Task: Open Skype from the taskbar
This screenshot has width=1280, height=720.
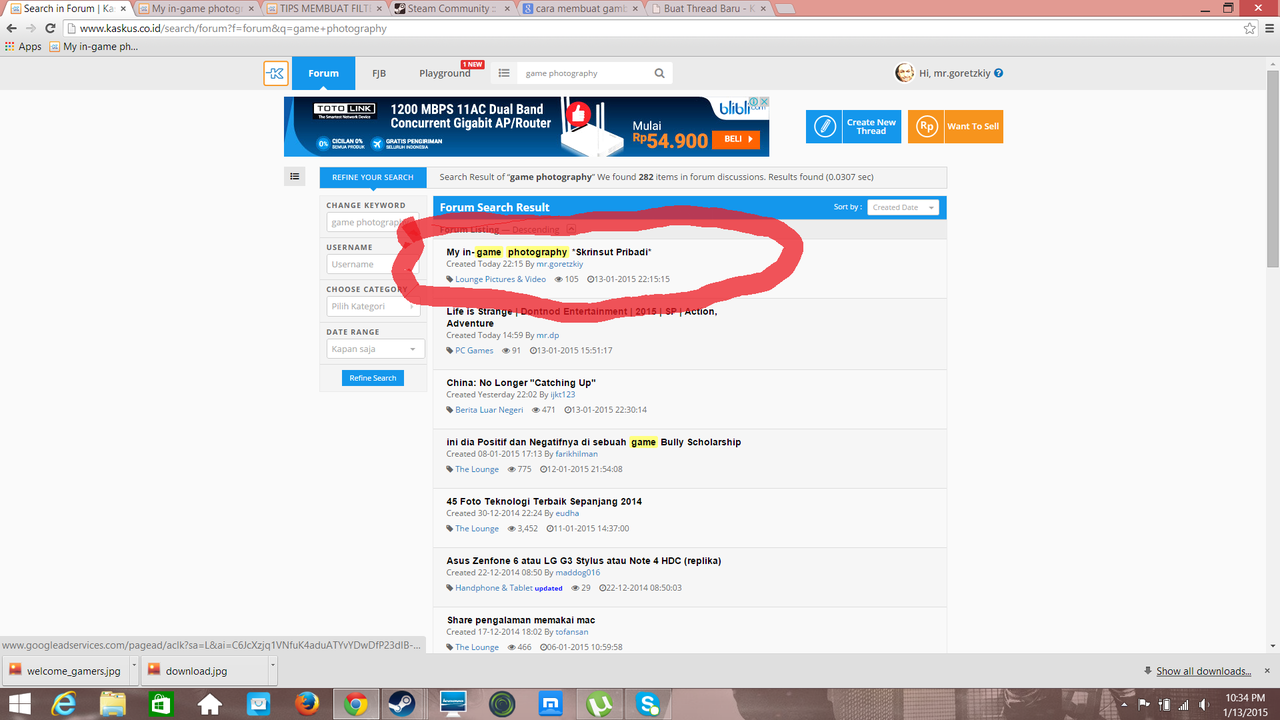Action: pyautogui.click(x=649, y=704)
